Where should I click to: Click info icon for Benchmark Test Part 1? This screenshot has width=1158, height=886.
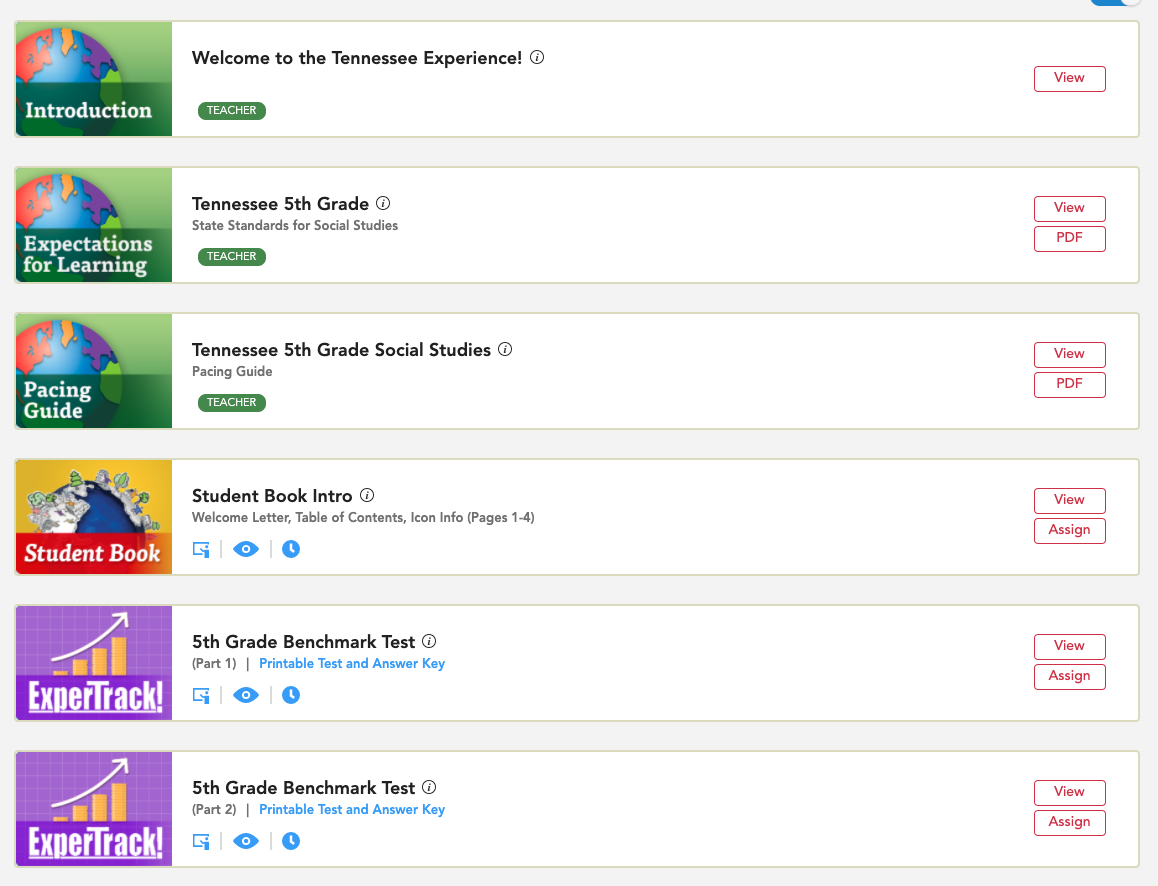pyautogui.click(x=428, y=642)
